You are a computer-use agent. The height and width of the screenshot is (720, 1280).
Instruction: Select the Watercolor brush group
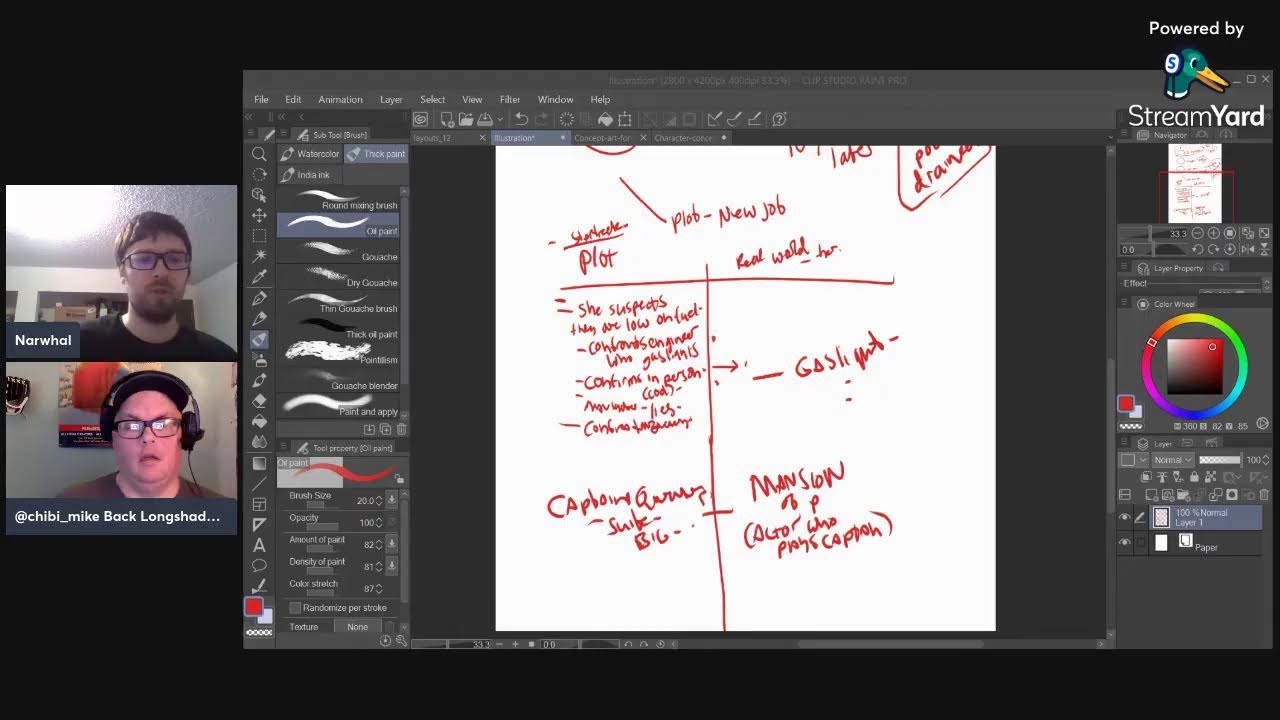tap(310, 154)
